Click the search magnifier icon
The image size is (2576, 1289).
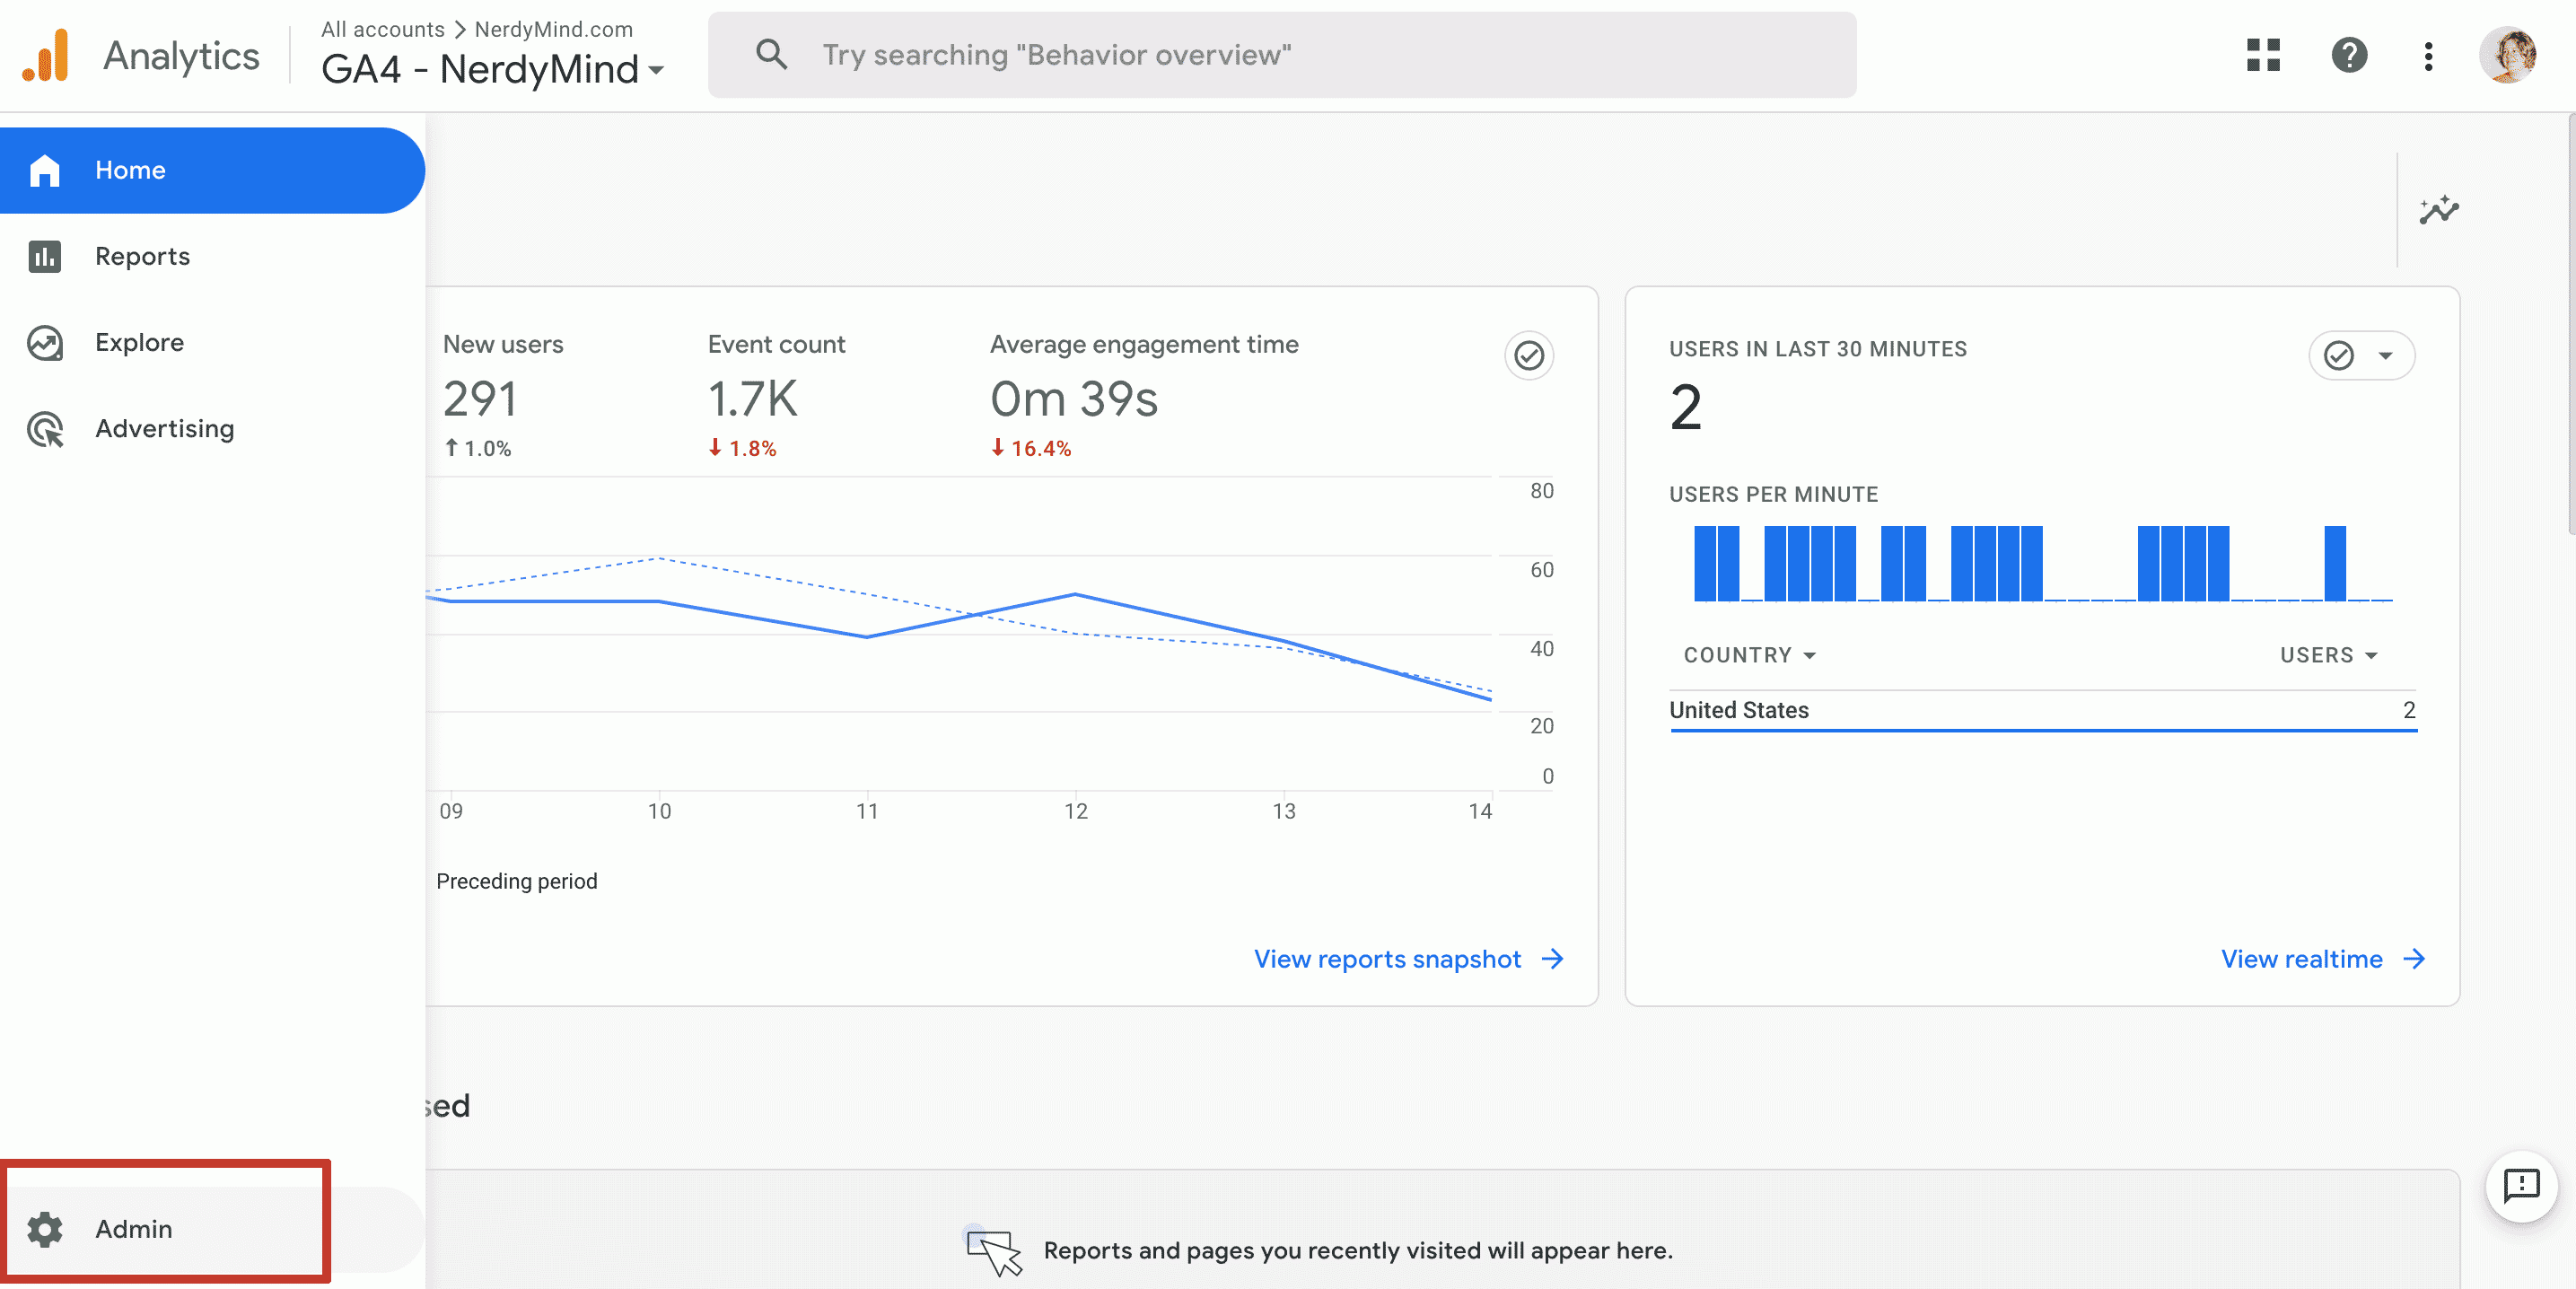click(x=771, y=55)
